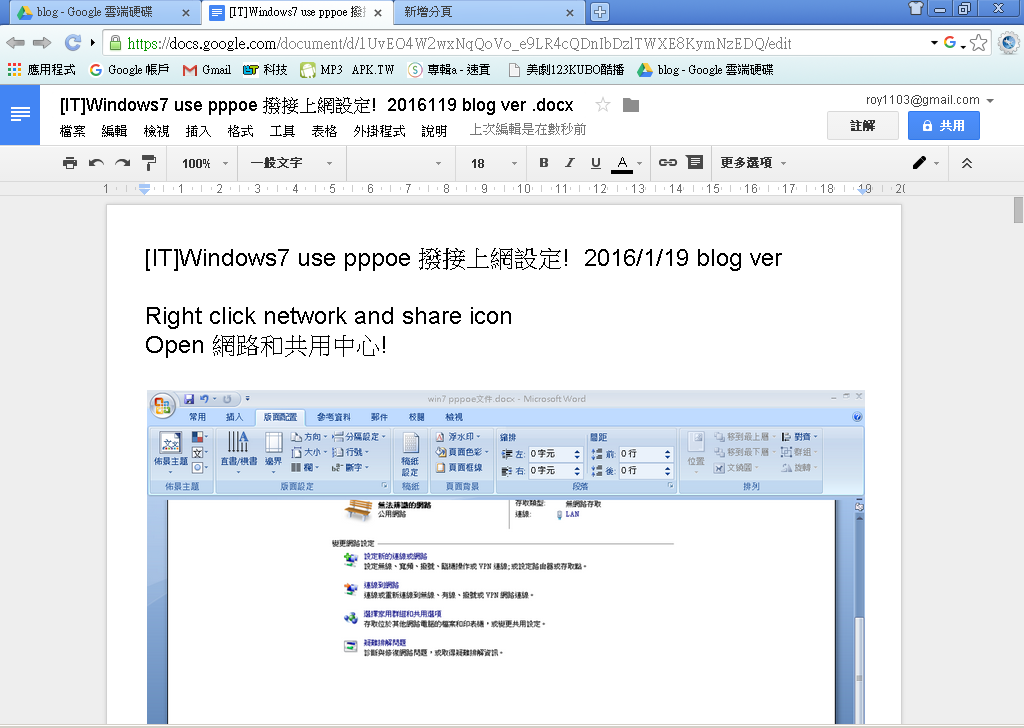1024x728 pixels.
Task: Click the browser extension icon beside address bar
Action: pyautogui.click(x=1009, y=43)
